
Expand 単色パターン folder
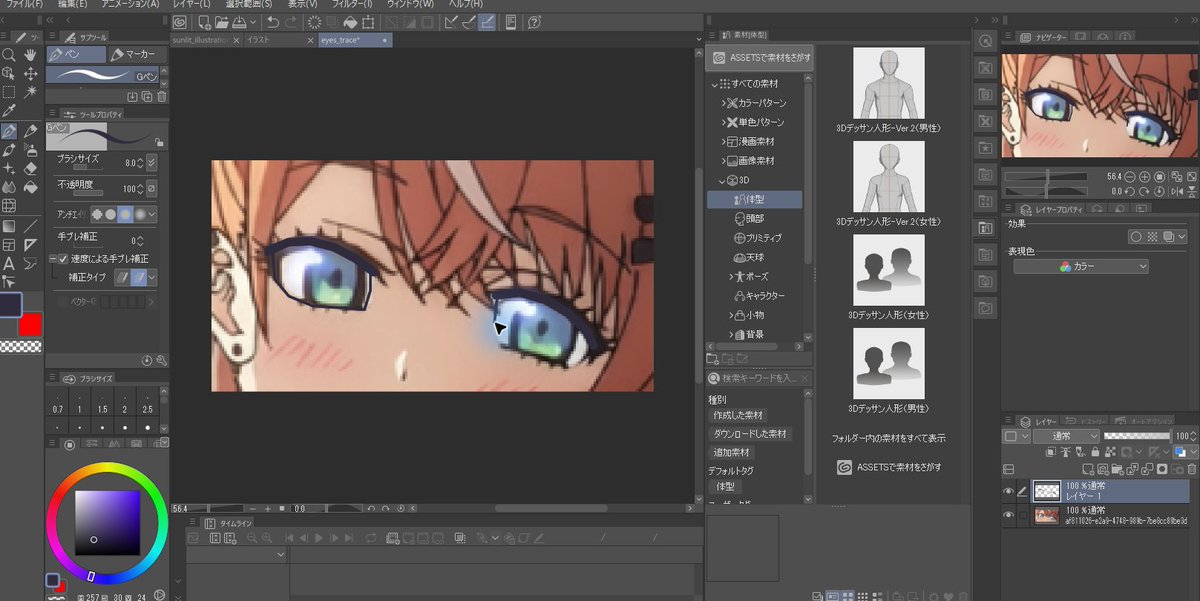click(x=724, y=122)
